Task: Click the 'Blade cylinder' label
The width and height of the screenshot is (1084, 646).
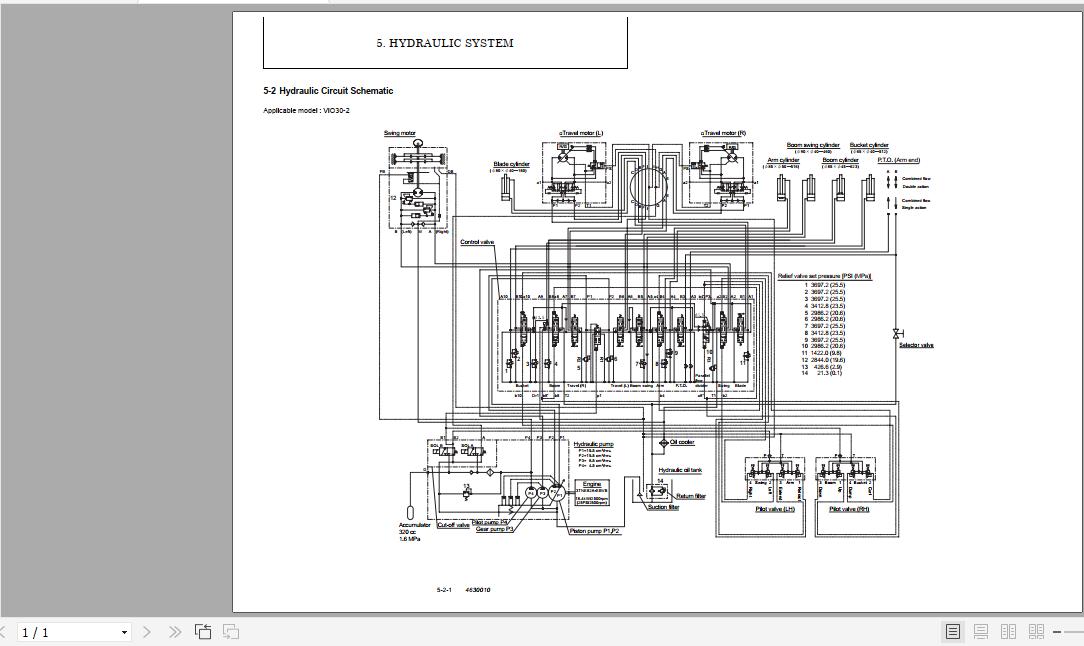Action: coord(512,165)
